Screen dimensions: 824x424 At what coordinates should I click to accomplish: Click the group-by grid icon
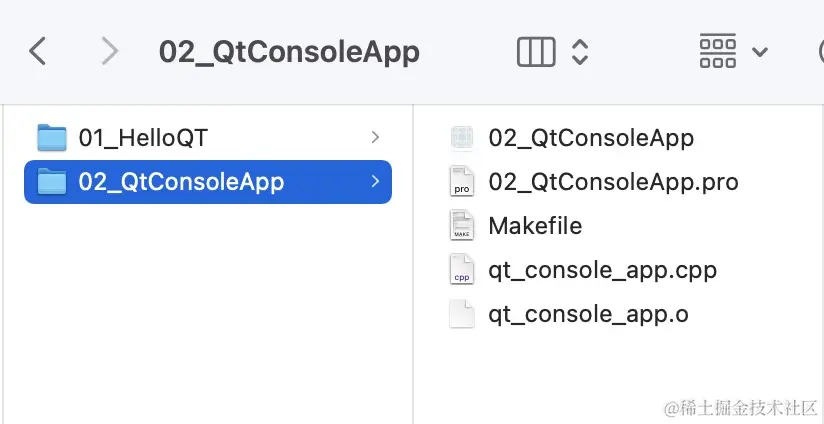click(x=717, y=51)
